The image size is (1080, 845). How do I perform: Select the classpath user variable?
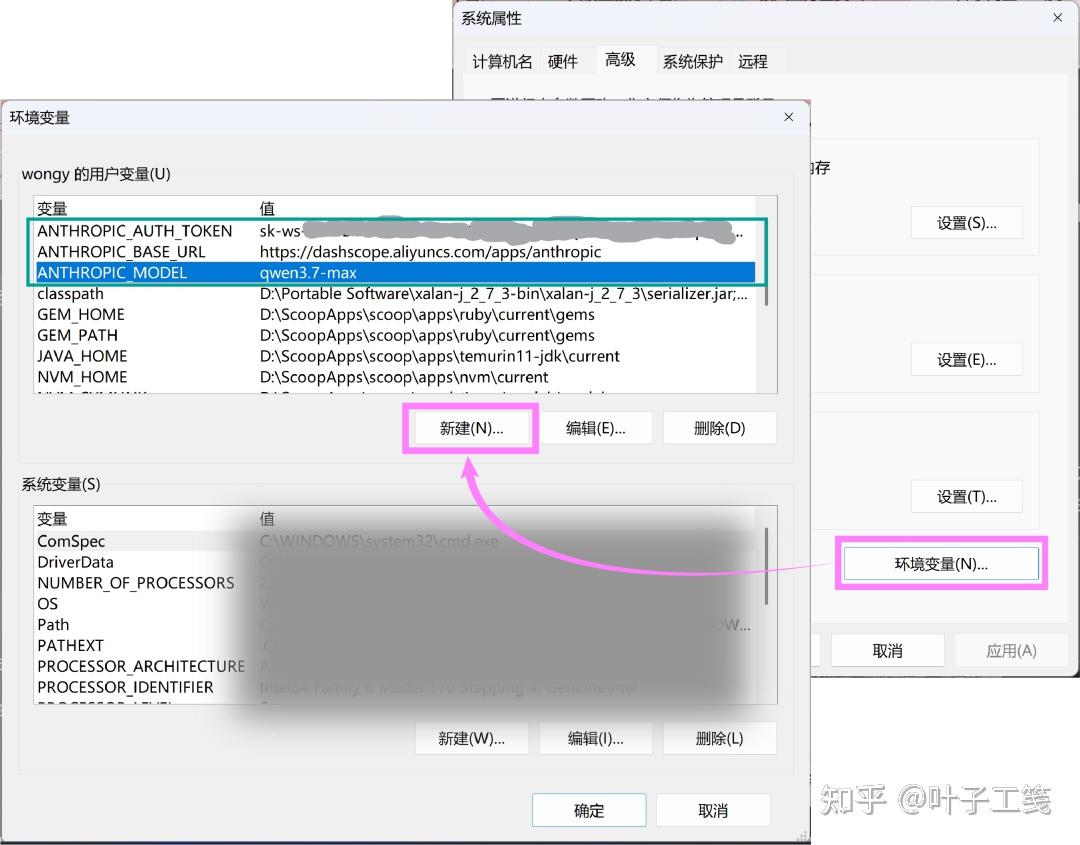pos(395,293)
